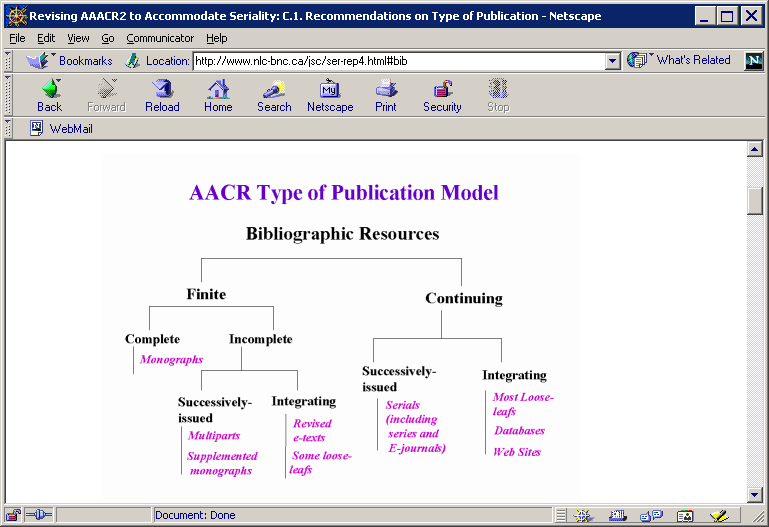Image resolution: width=769 pixels, height=527 pixels.
Task: Maximize the Netscape window
Action: 726,16
